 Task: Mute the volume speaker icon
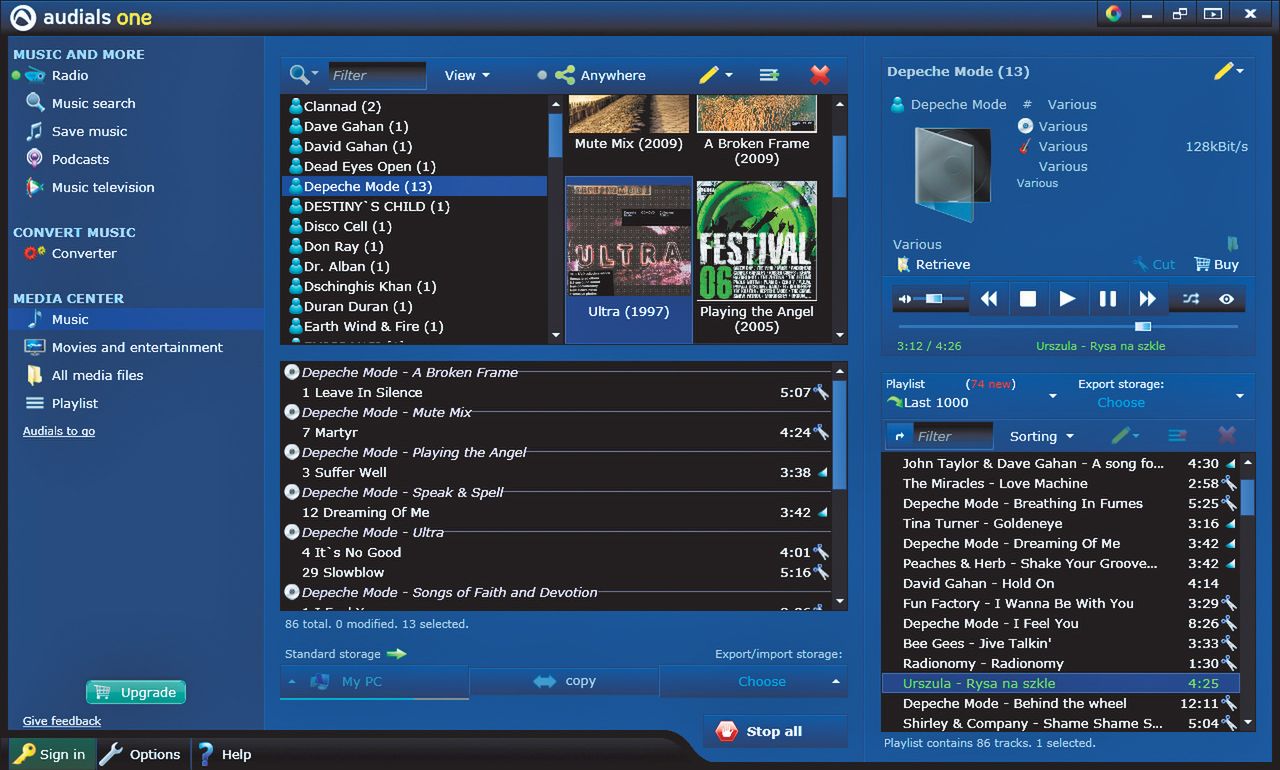click(x=905, y=299)
